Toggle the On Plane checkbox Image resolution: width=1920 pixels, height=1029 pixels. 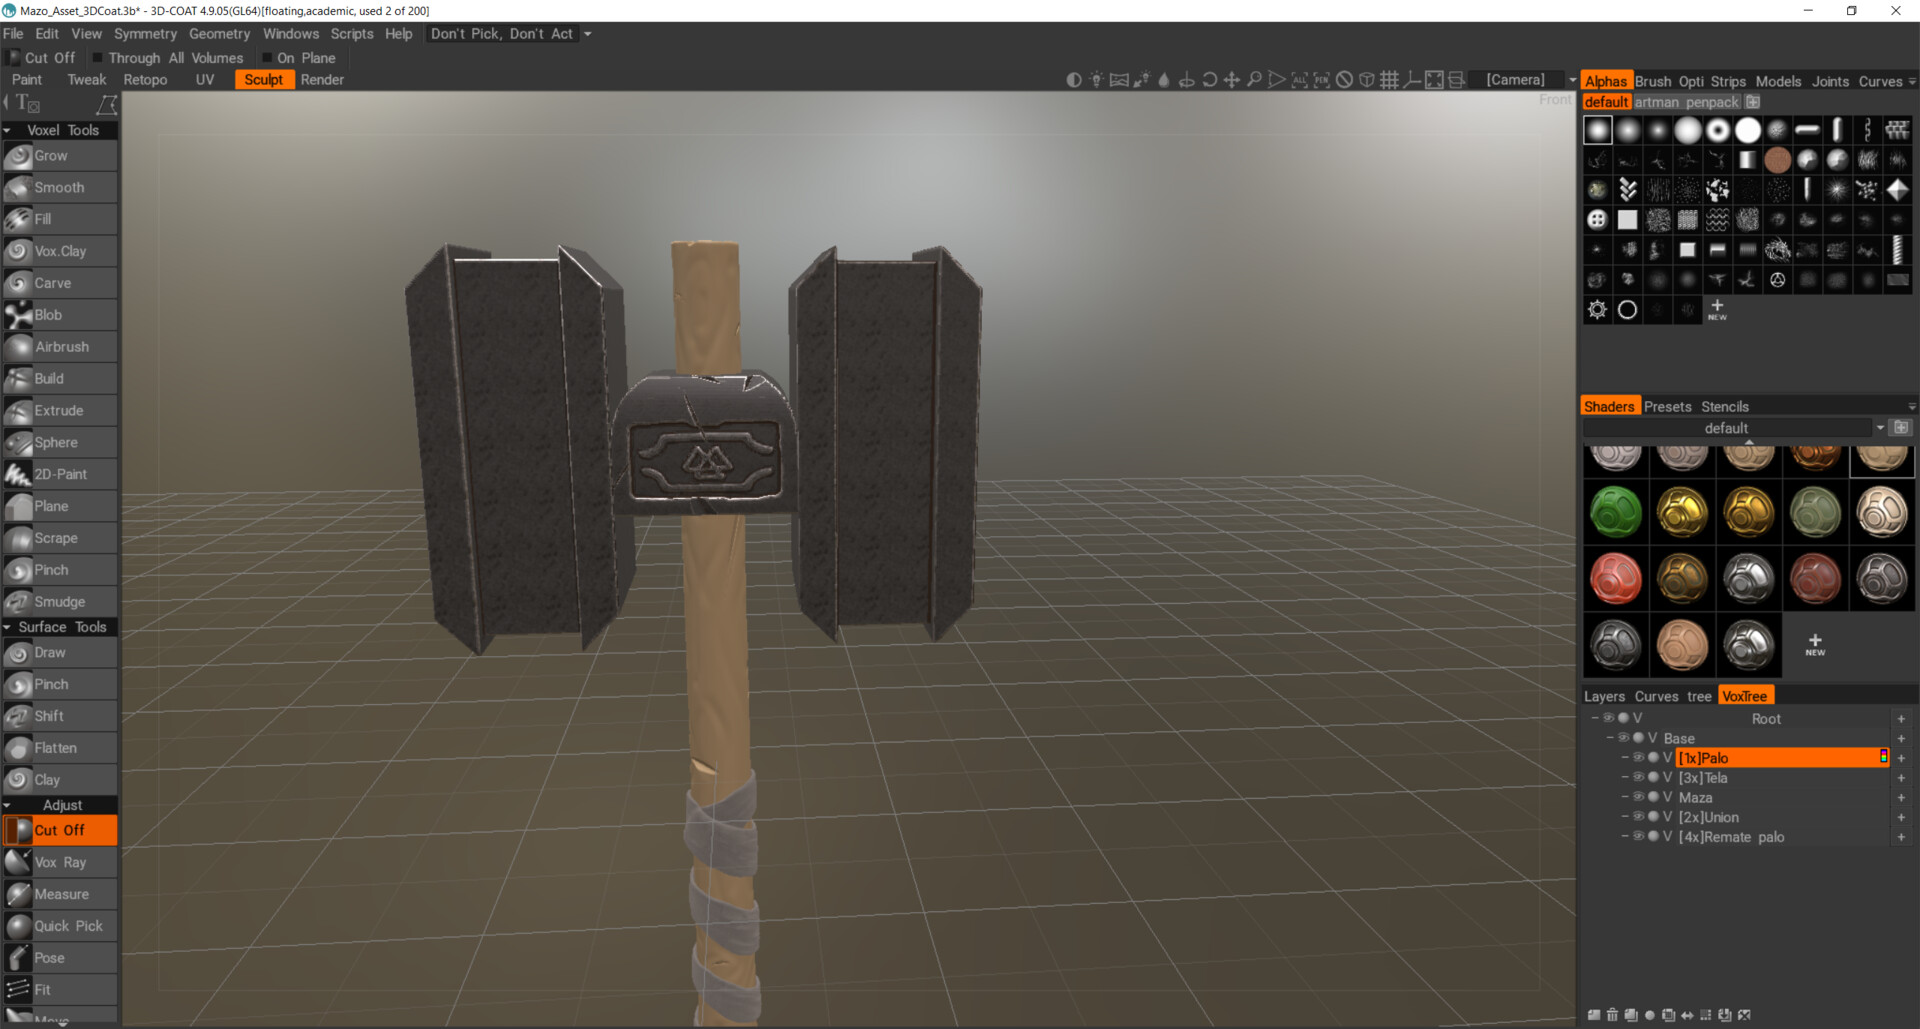click(x=267, y=58)
